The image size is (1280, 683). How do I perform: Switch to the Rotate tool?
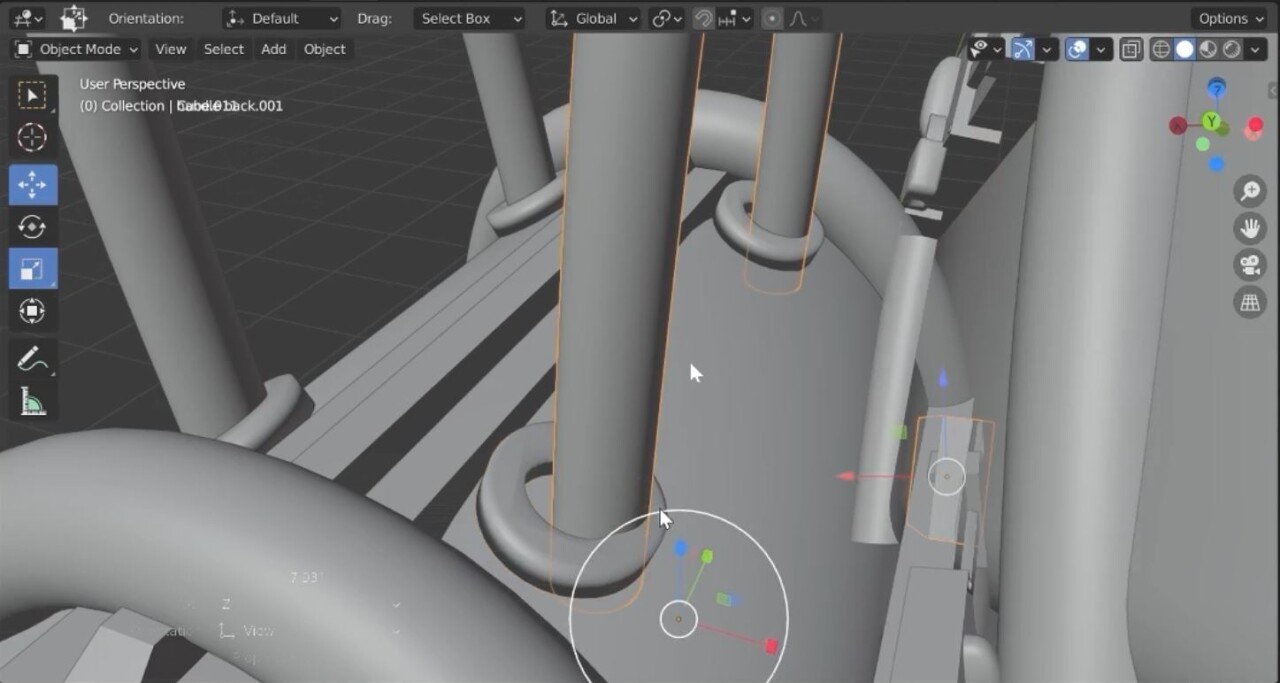(x=32, y=227)
